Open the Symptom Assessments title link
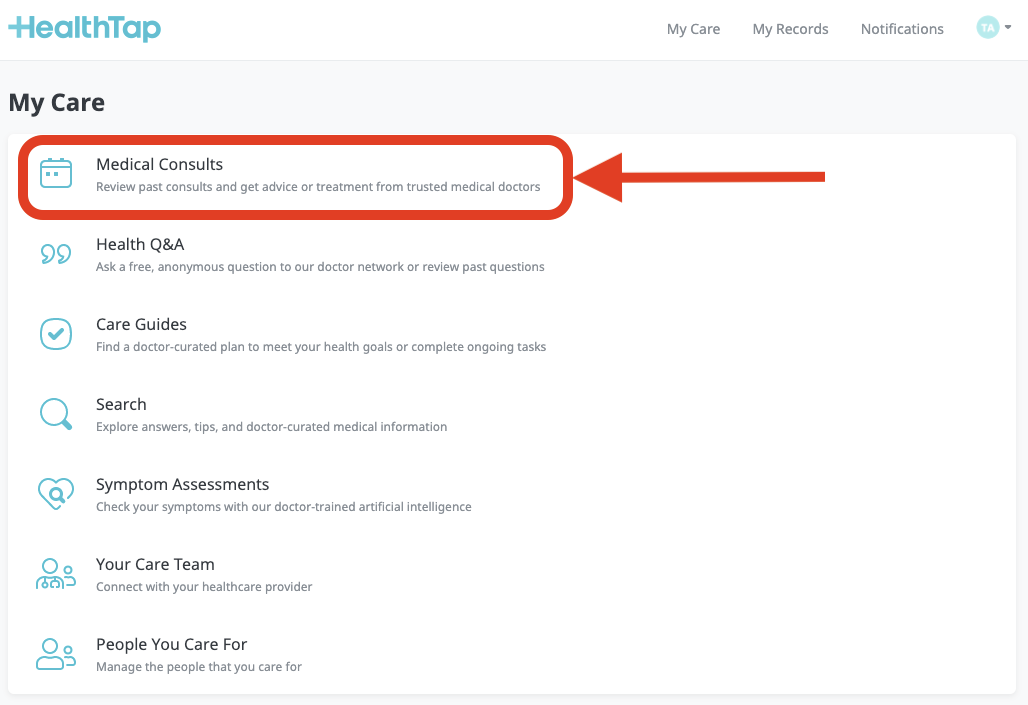The width and height of the screenshot is (1028, 705). [182, 484]
